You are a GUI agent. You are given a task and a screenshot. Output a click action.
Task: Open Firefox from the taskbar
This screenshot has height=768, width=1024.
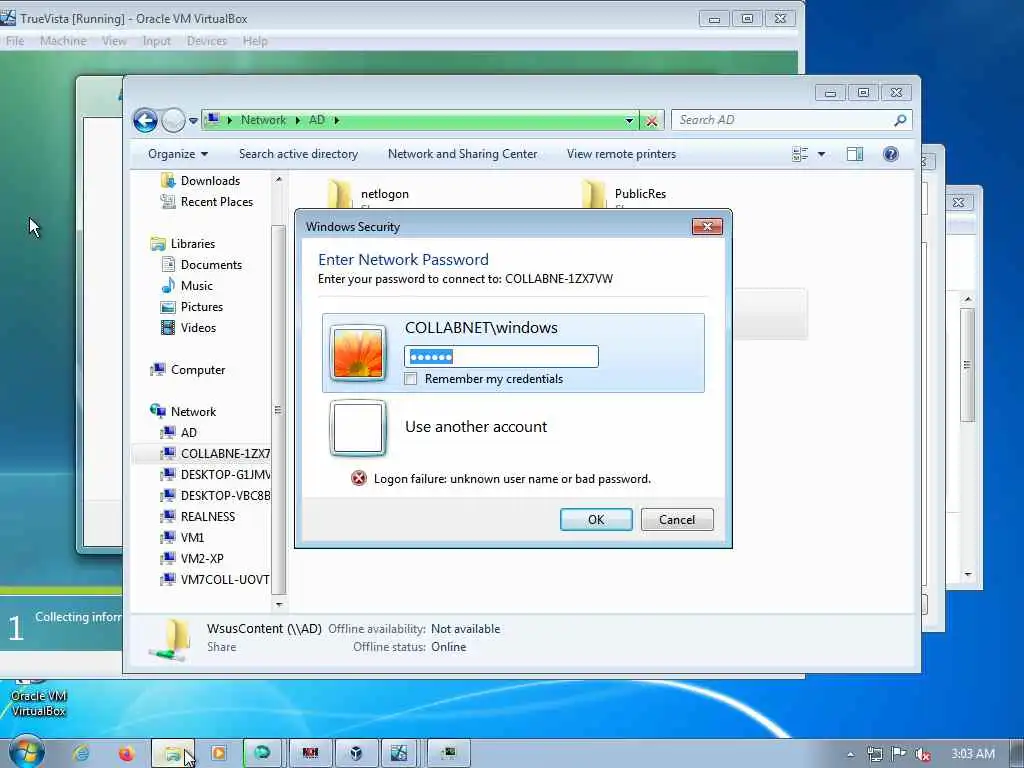(x=126, y=754)
